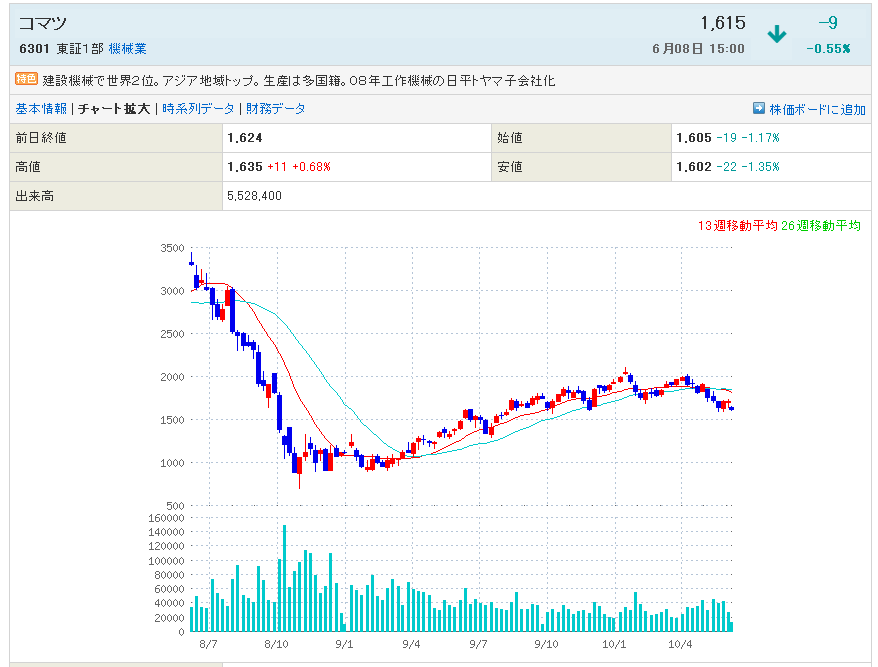Click the change value −9

[x=828, y=23]
